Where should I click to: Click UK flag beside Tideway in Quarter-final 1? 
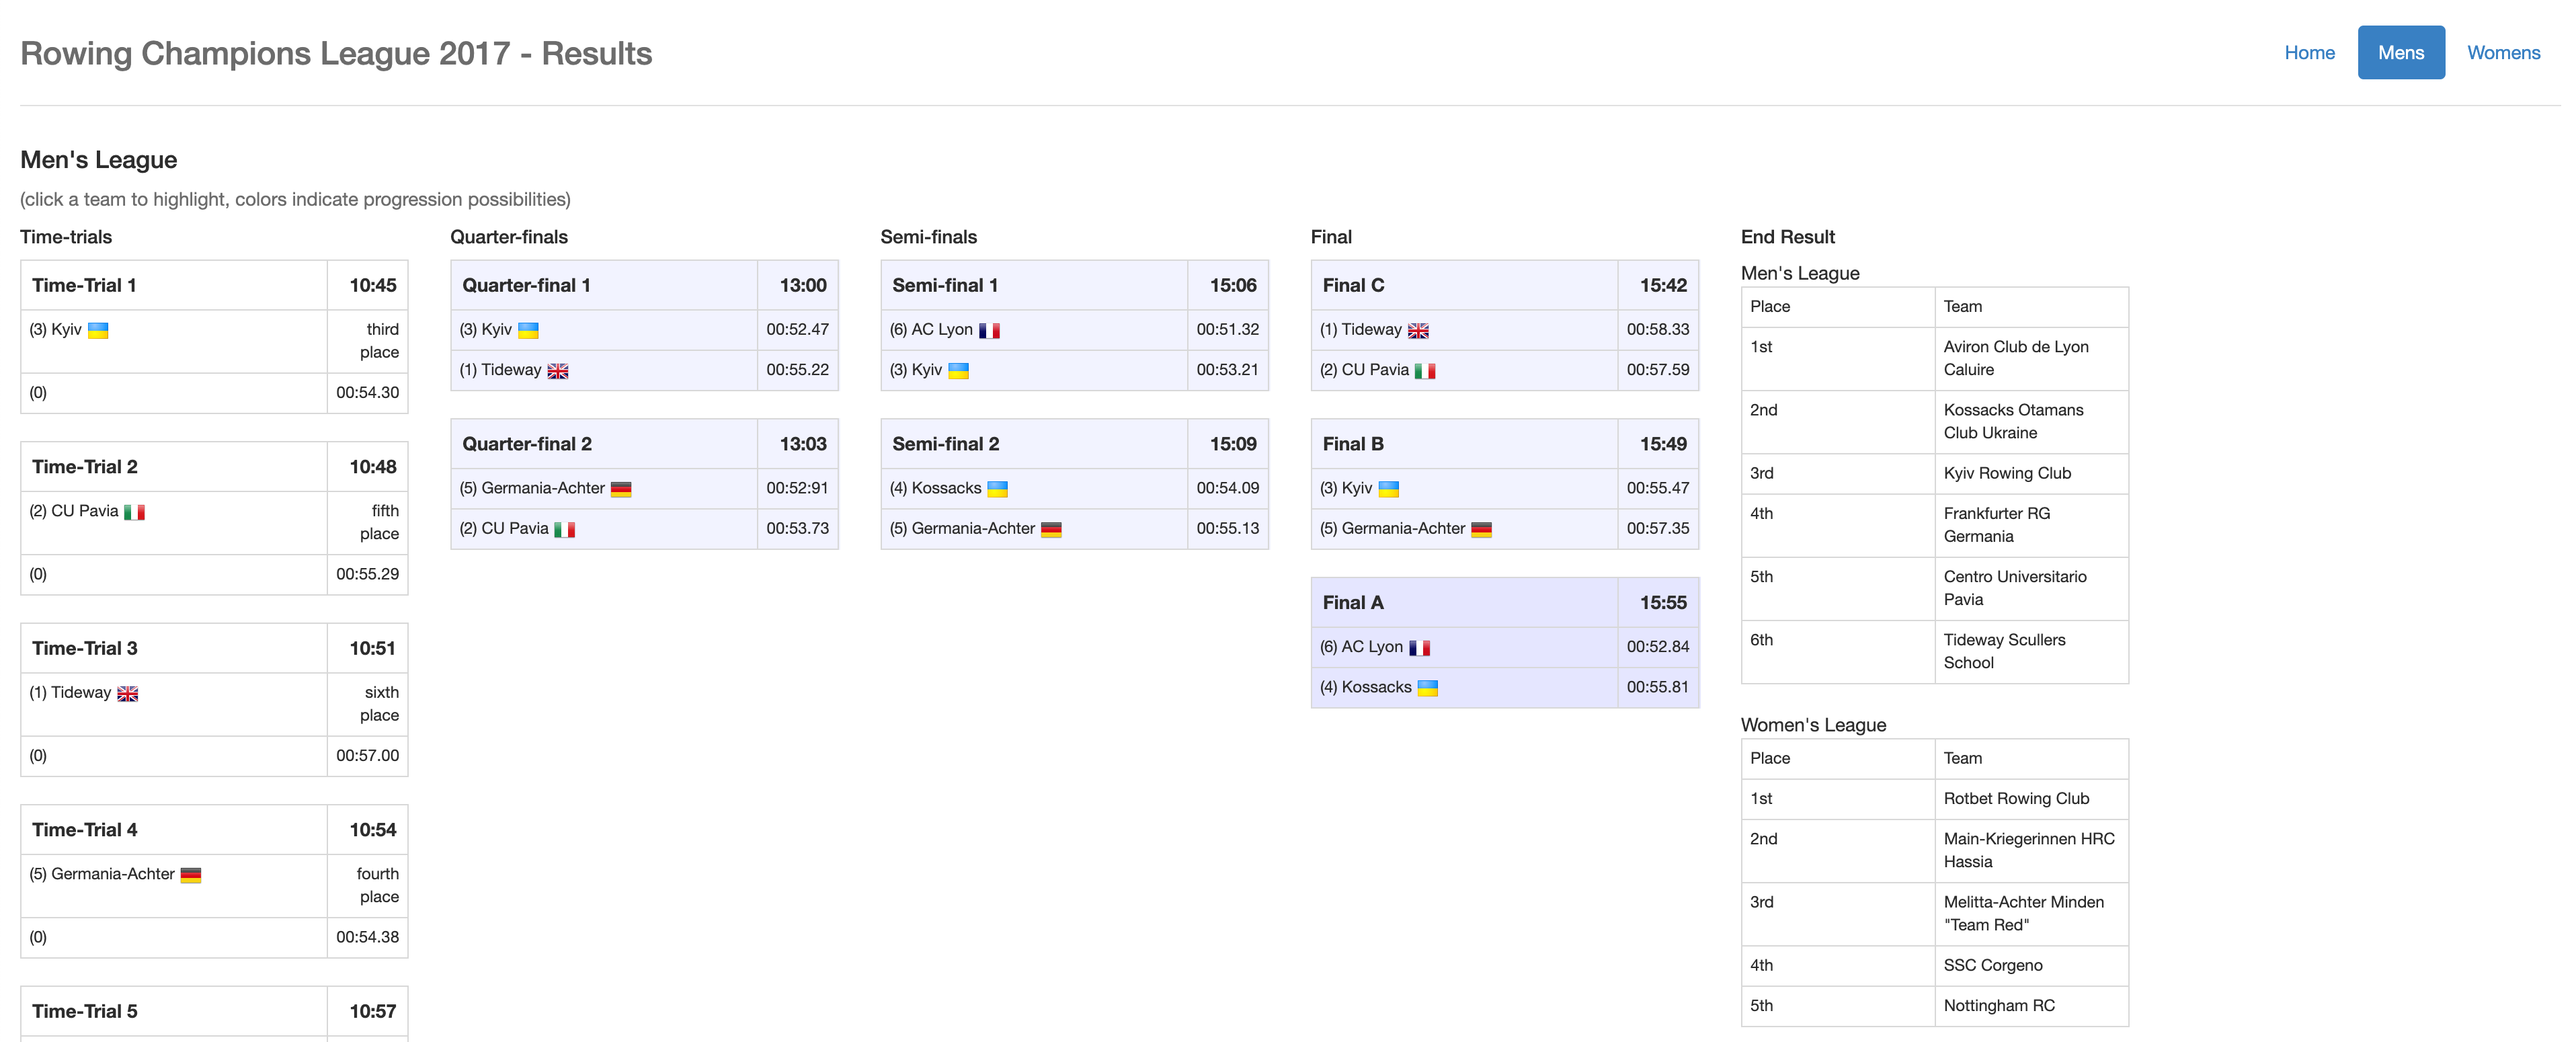click(x=558, y=371)
